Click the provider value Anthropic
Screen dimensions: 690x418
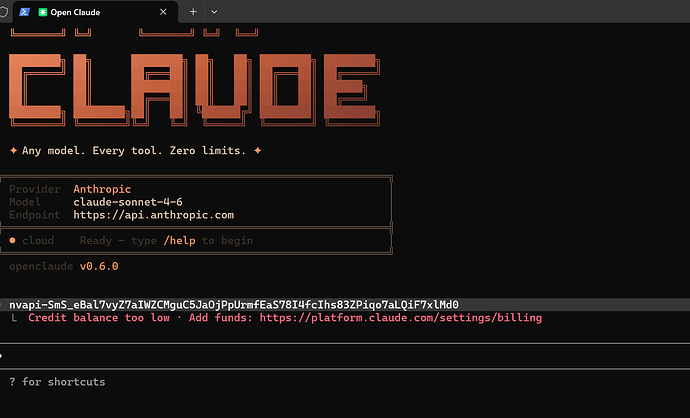pos(102,189)
